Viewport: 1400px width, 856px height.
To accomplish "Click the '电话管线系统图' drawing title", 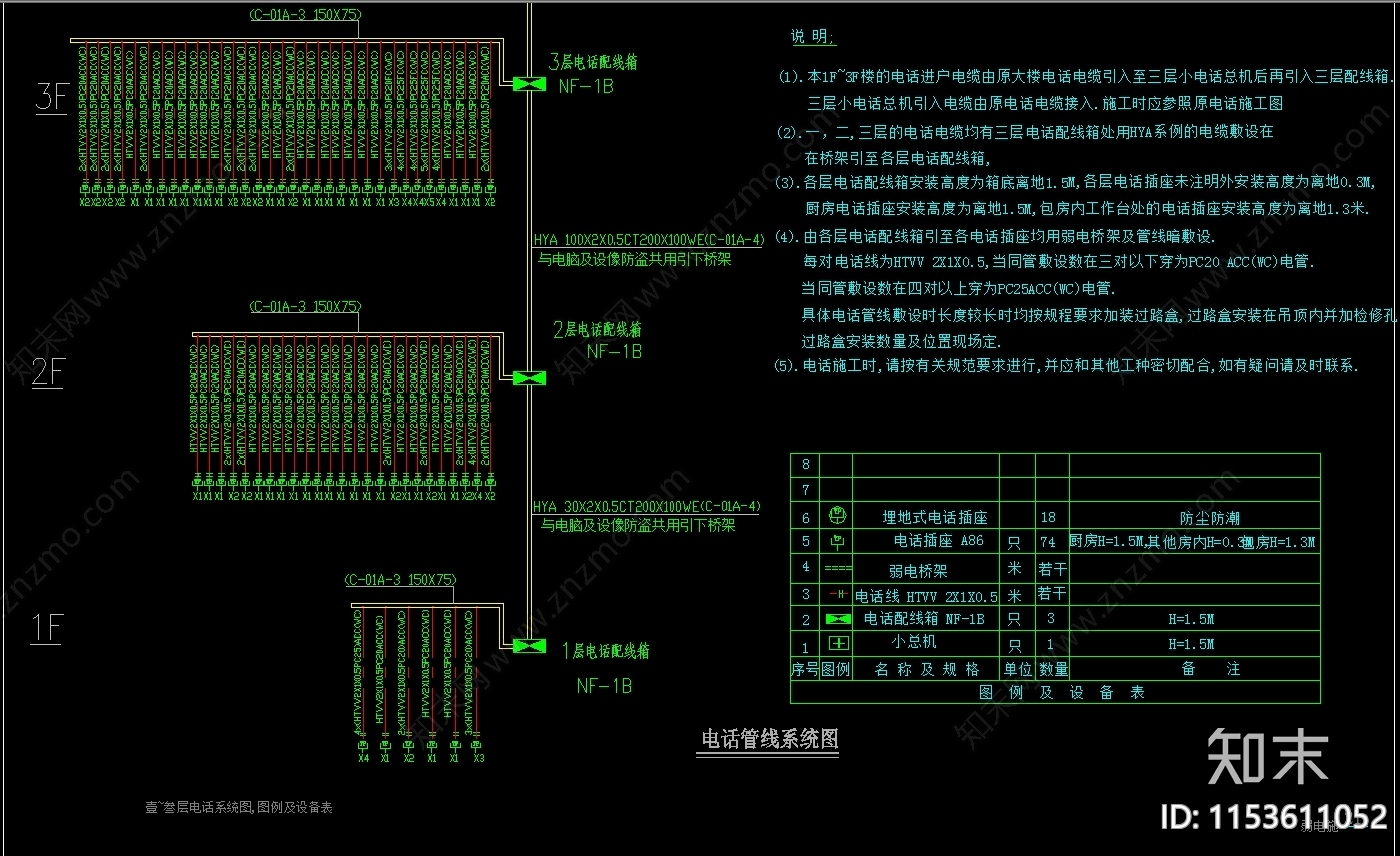I will coord(769,739).
